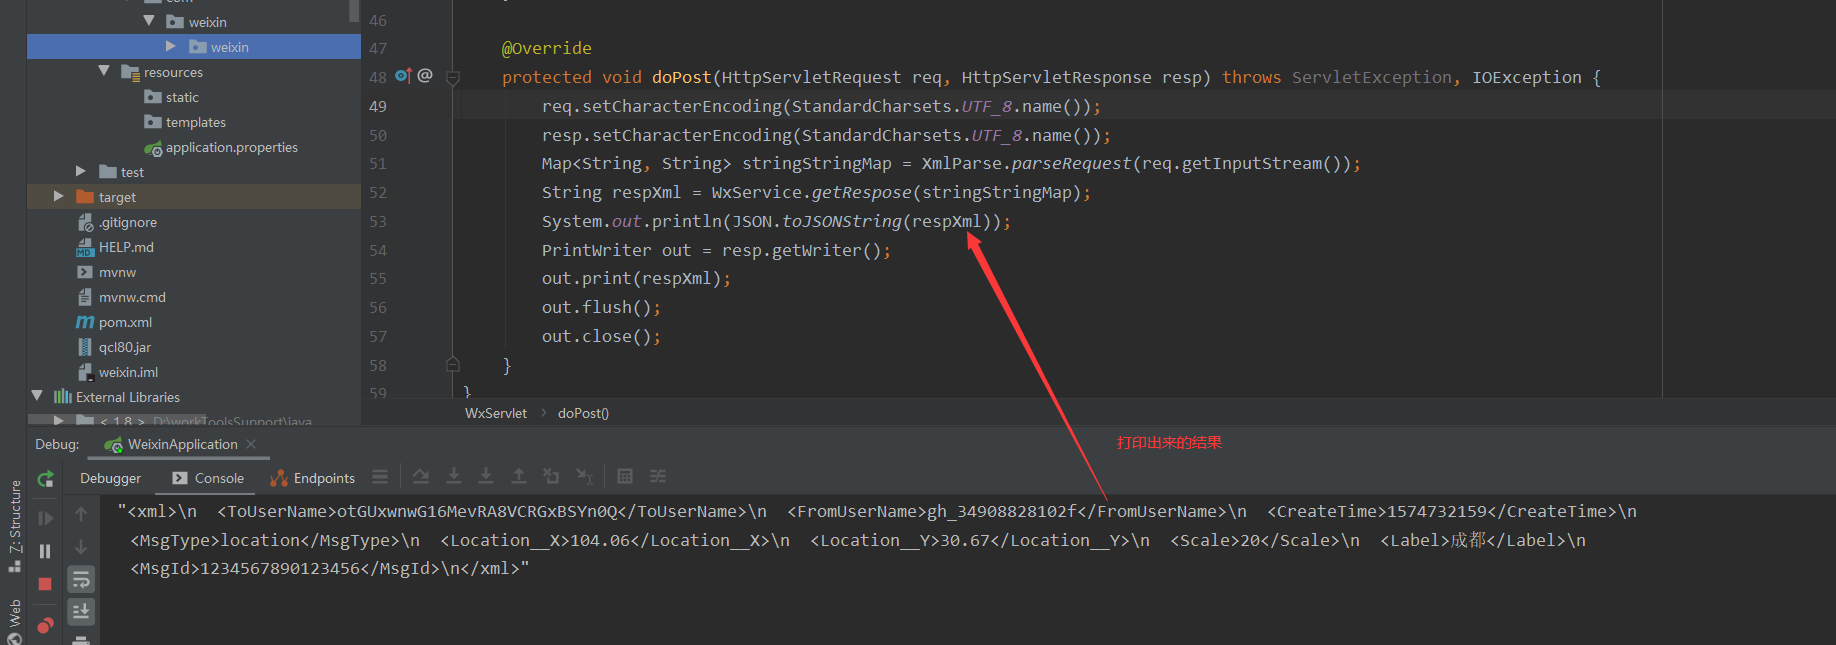Click on the @Override annotation
1836x645 pixels.
pos(546,48)
